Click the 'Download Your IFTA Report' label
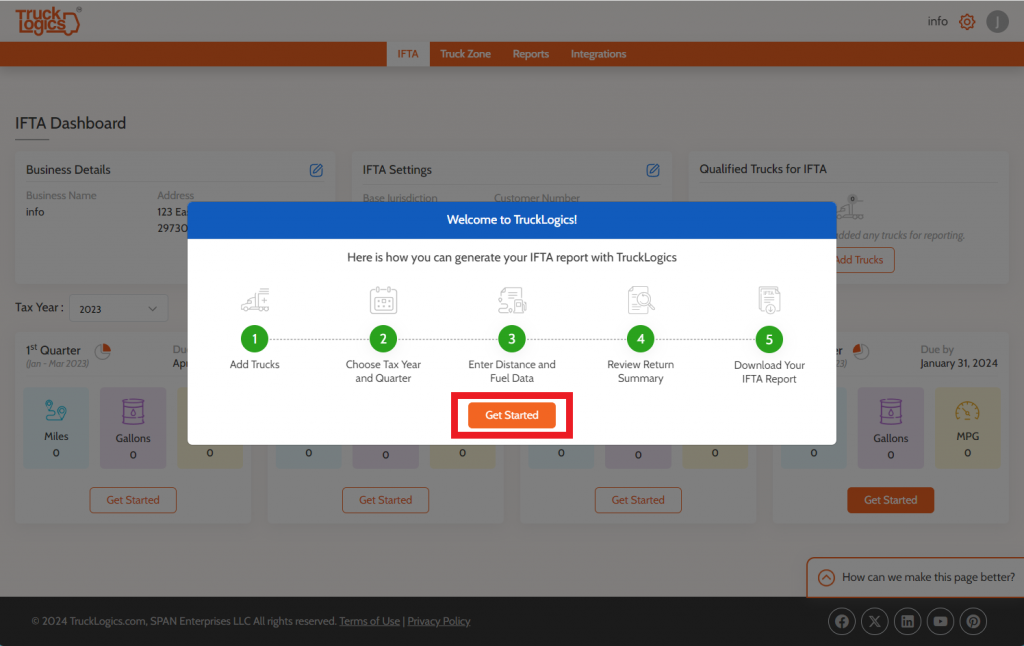Viewport: 1024px width, 646px height. coord(769,372)
